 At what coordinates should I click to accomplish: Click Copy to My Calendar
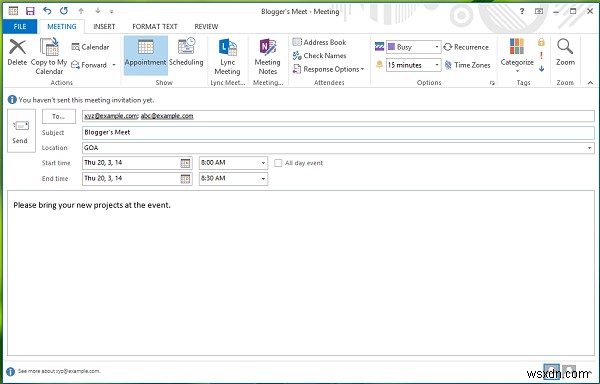(x=49, y=56)
